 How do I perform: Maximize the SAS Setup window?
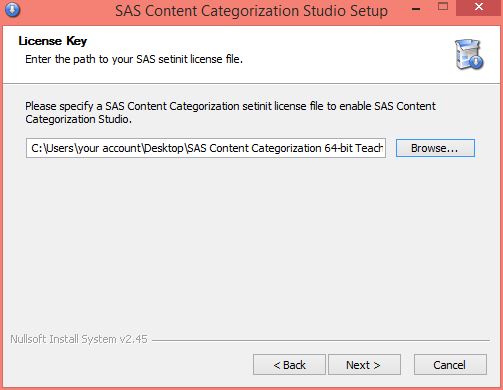tap(443, 7)
